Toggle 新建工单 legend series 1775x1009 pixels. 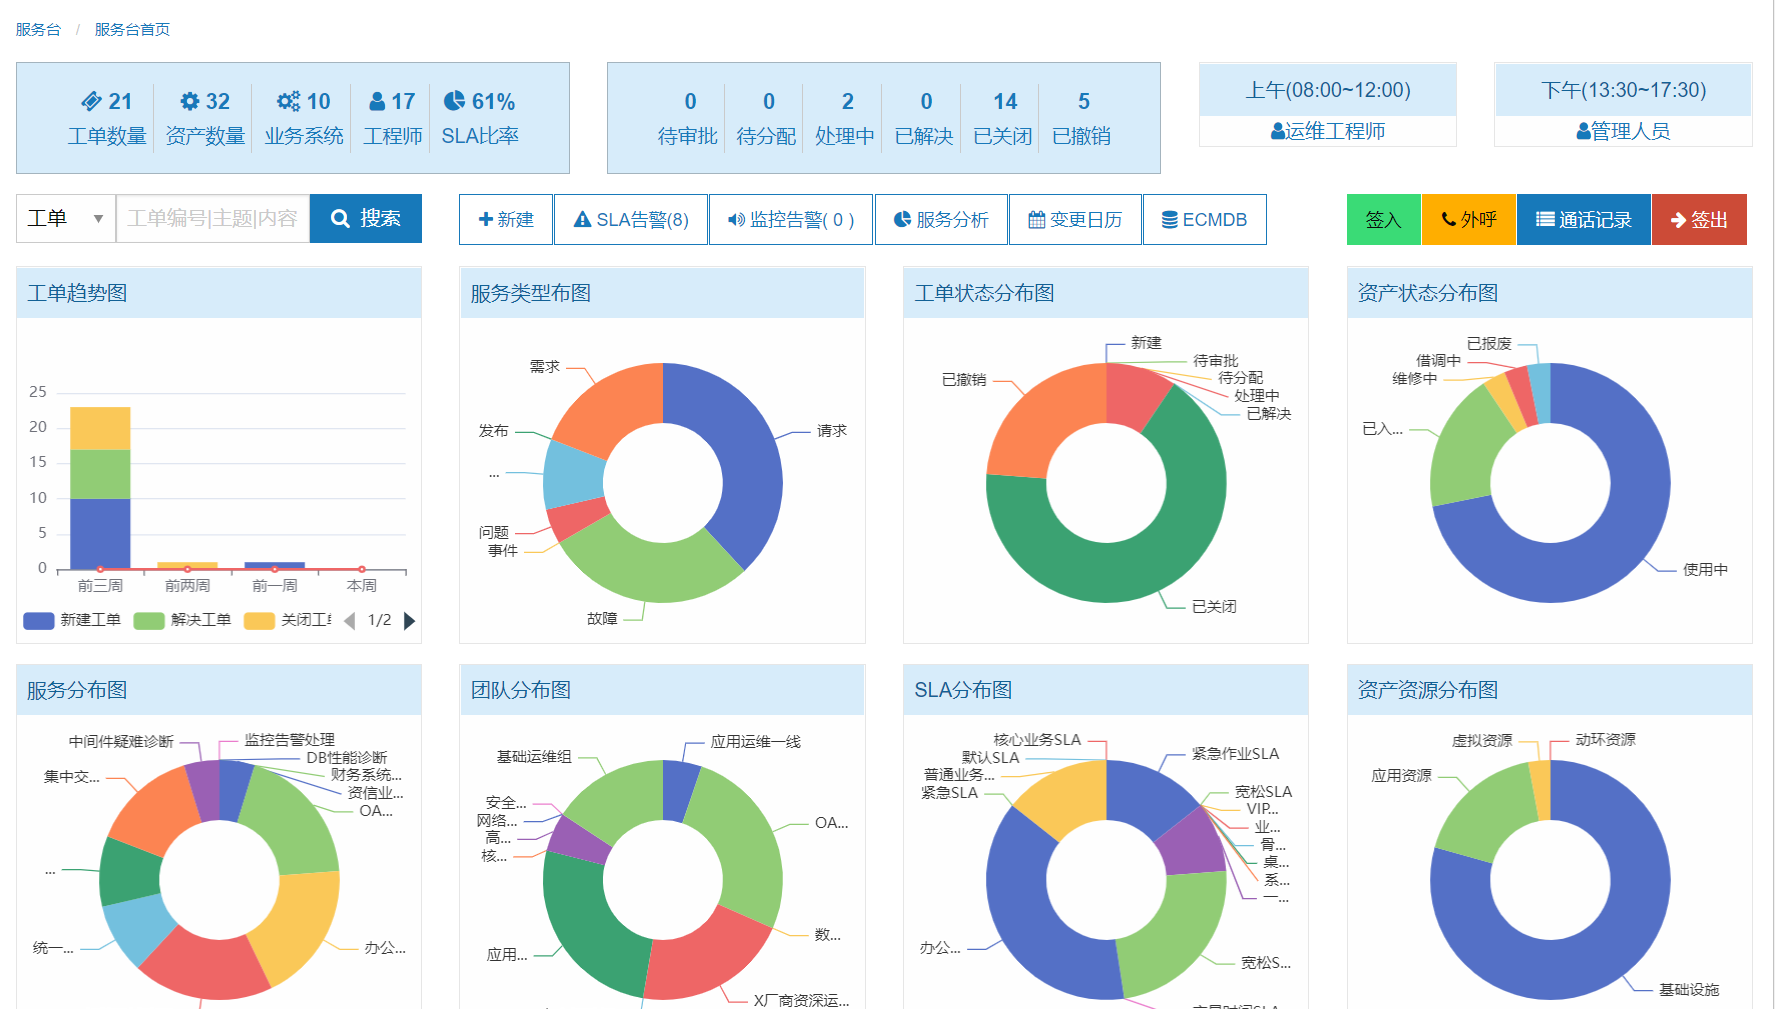[x=73, y=621]
